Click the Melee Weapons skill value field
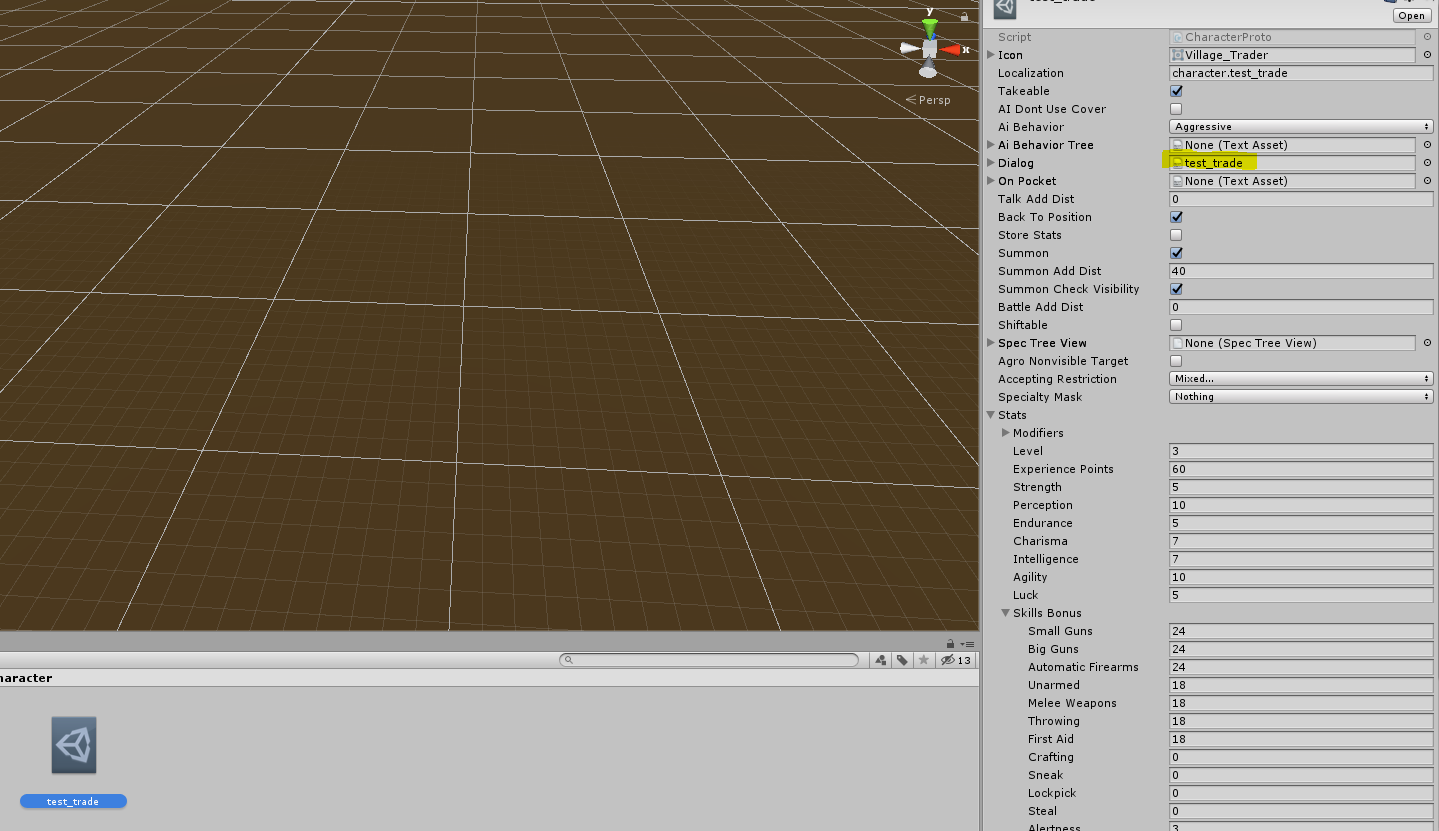Screen dimensions: 1439x831 [x=1301, y=703]
